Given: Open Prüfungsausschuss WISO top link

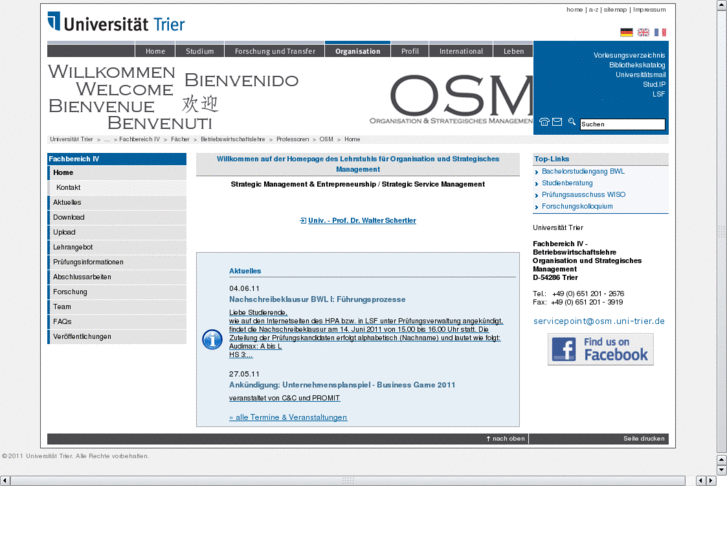Looking at the screenshot, I should pos(583,195).
